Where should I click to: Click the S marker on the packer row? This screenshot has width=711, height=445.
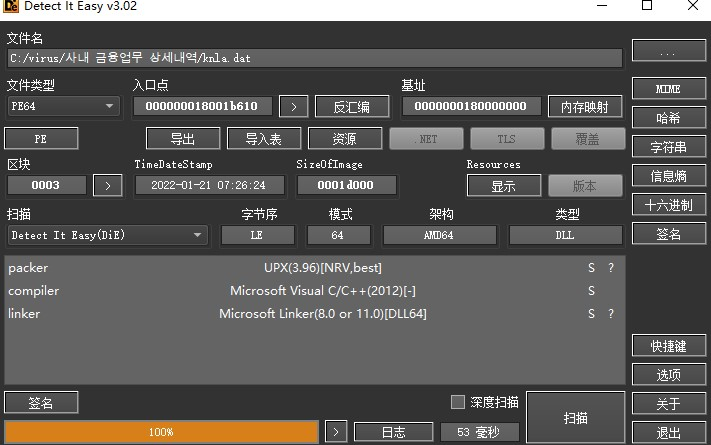591,268
